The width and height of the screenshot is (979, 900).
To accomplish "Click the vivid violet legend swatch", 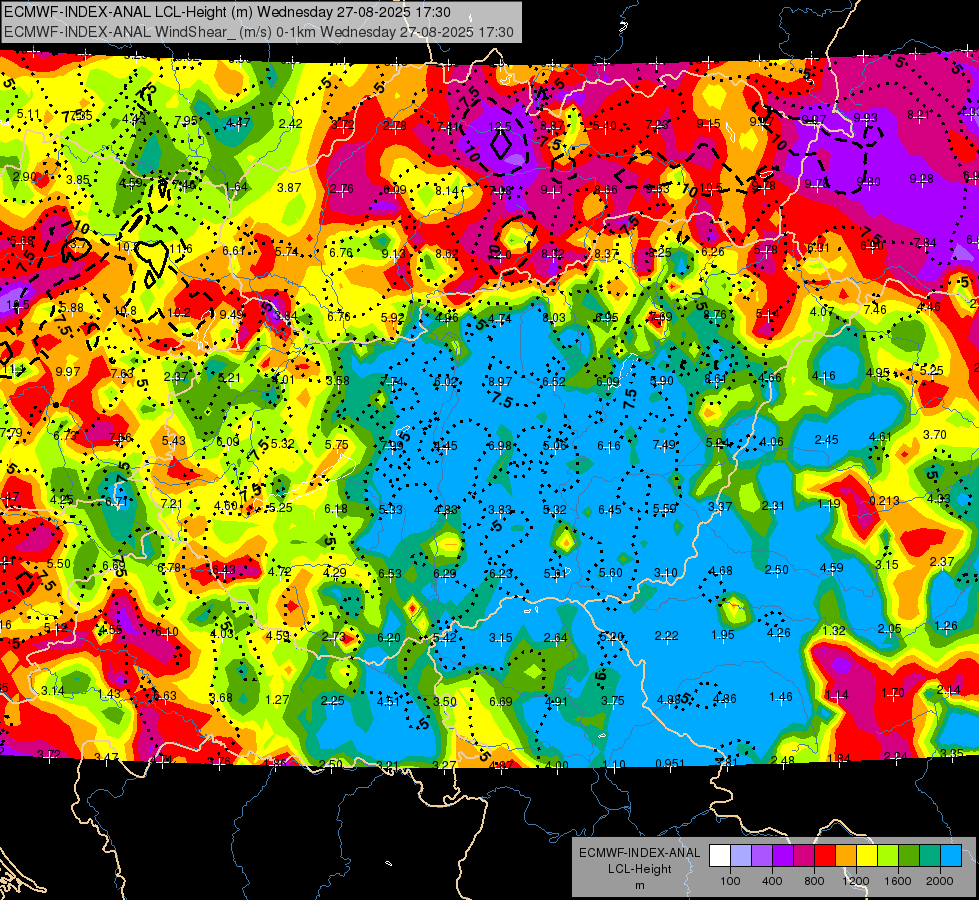I will tap(783, 856).
